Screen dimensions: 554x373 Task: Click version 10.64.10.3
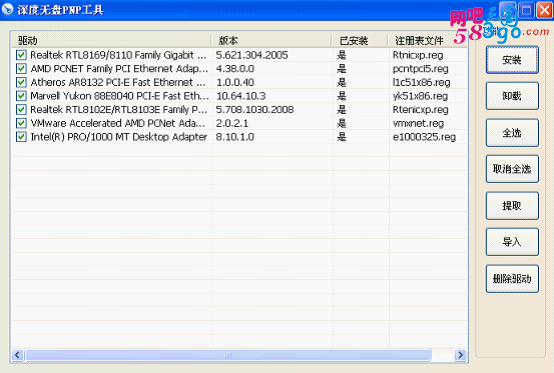click(241, 96)
